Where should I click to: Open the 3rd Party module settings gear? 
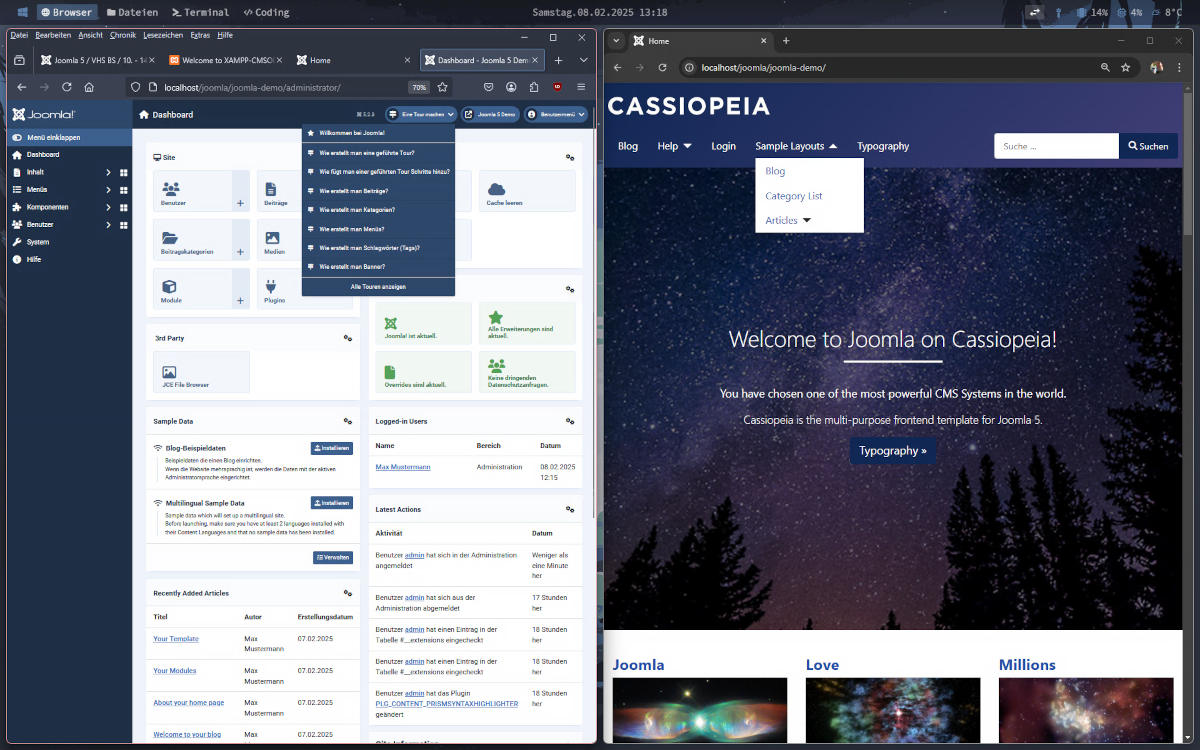[347, 338]
